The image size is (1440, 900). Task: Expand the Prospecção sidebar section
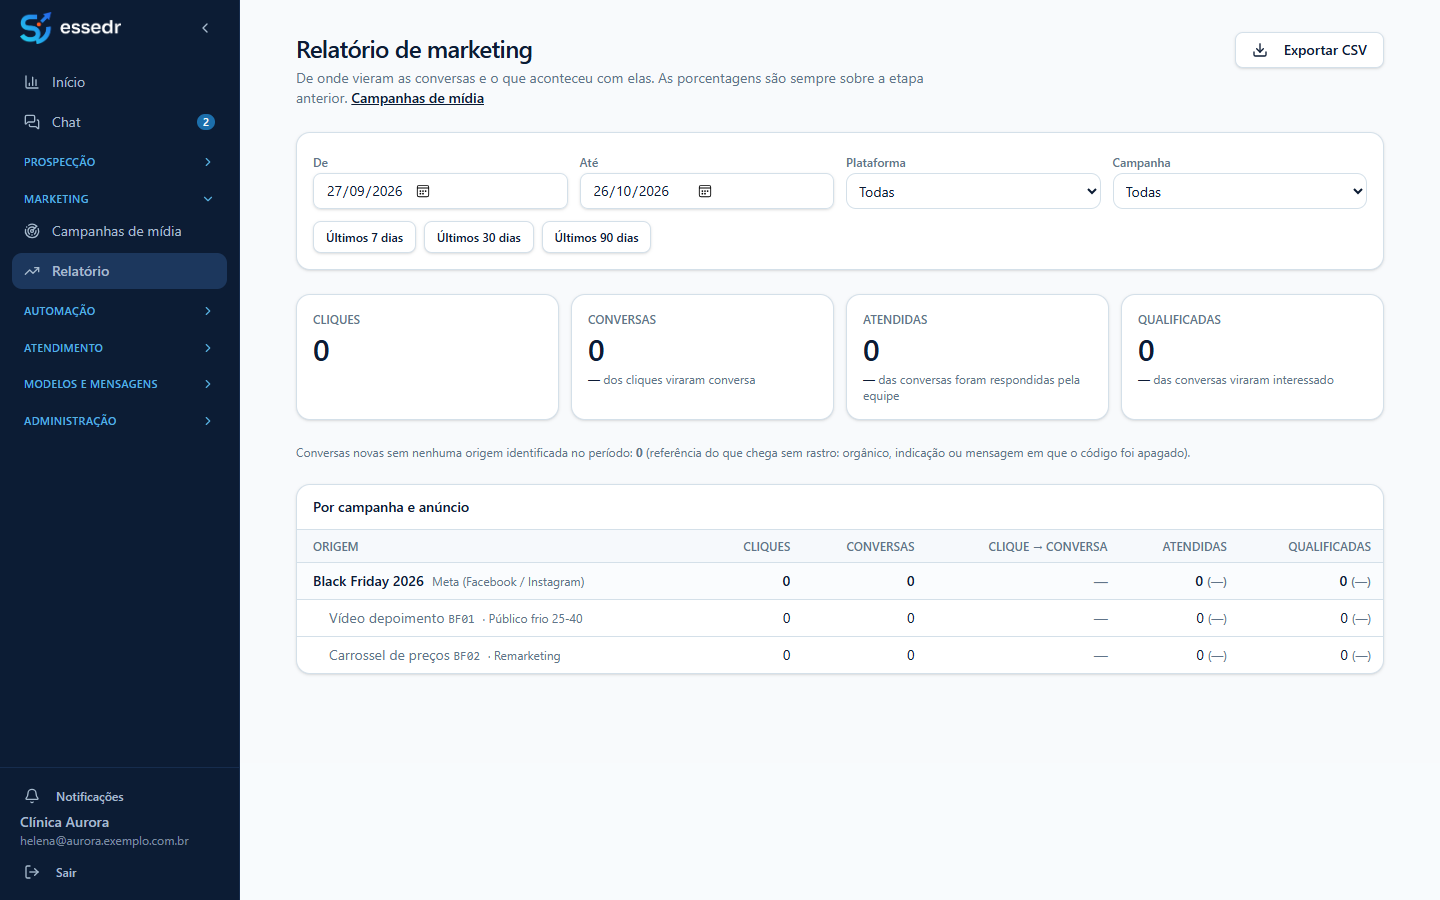[120, 162]
